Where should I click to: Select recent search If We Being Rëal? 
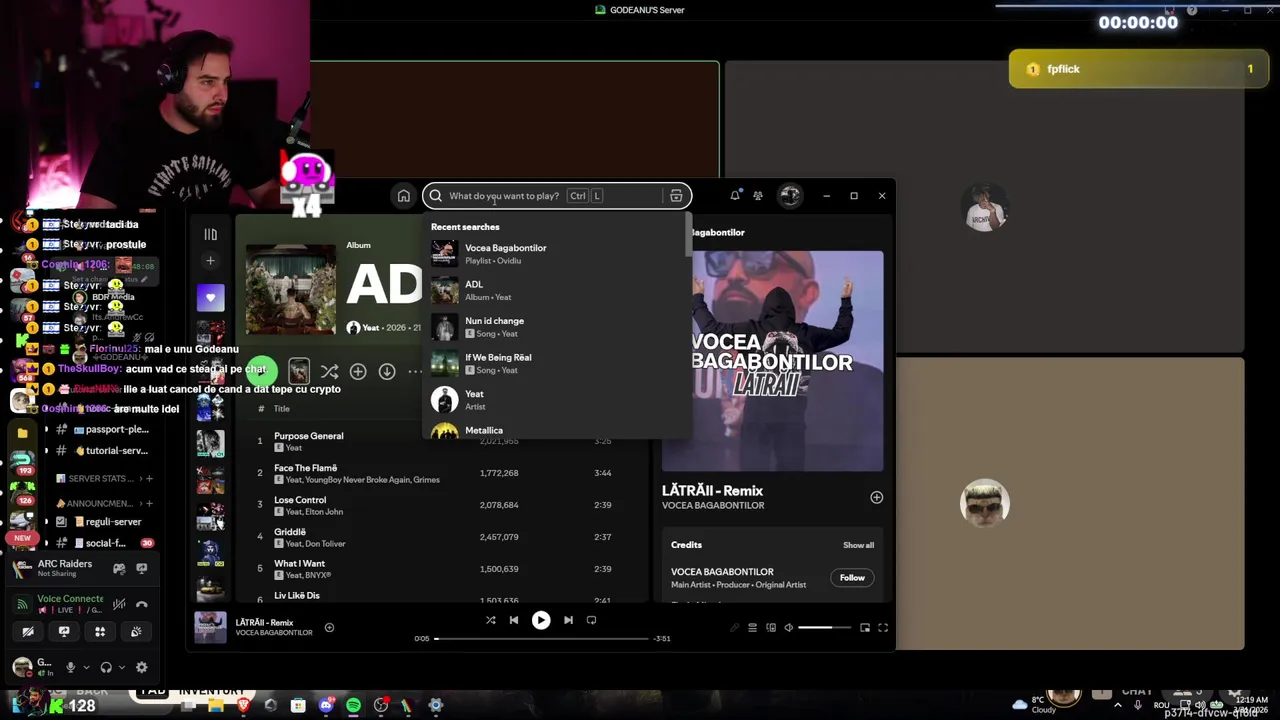(558, 363)
